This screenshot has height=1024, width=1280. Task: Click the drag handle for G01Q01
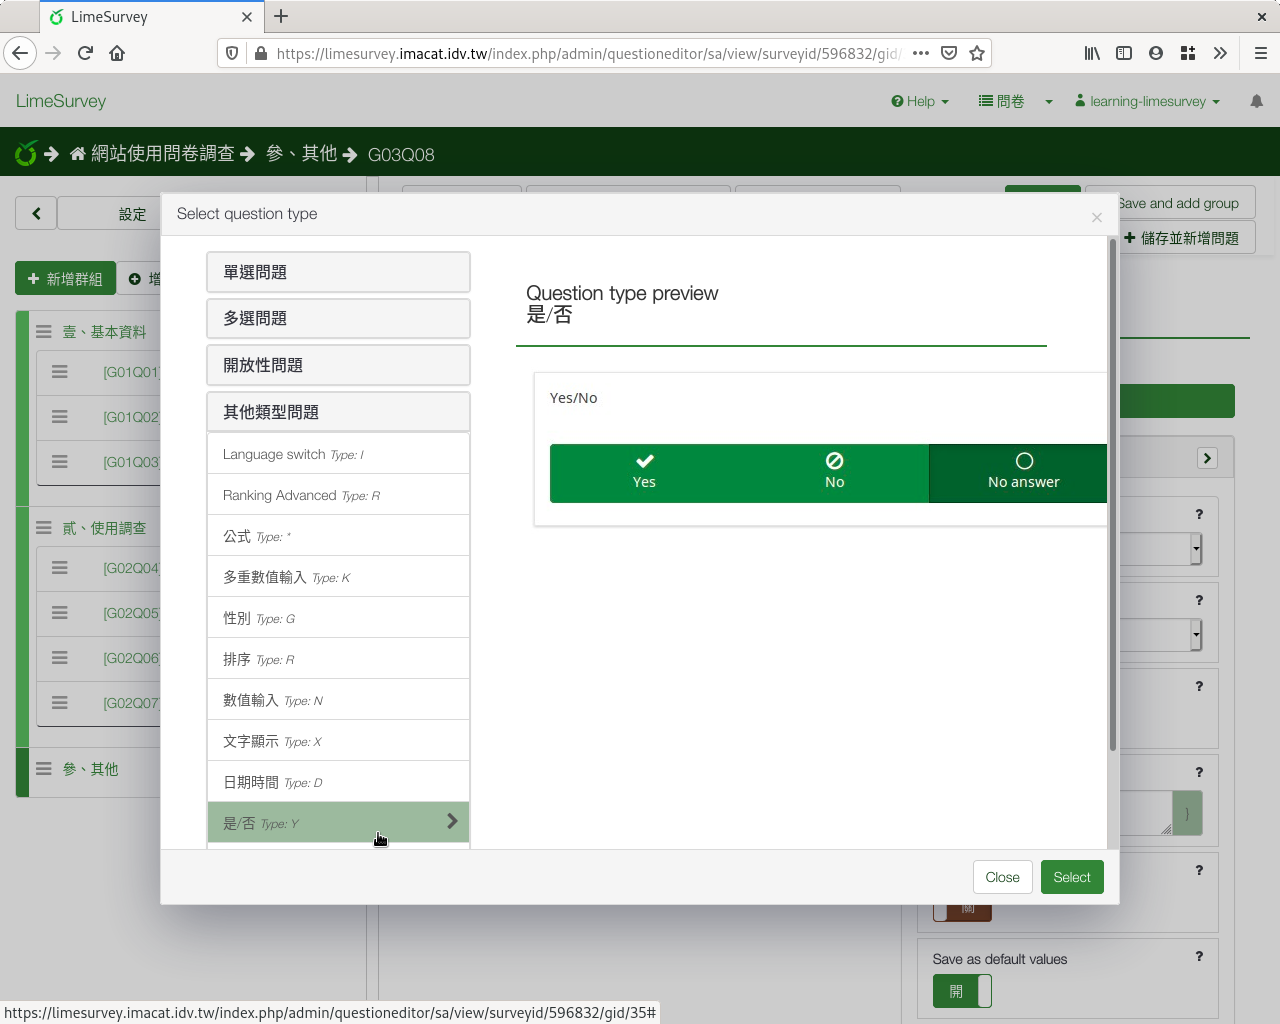(x=60, y=372)
